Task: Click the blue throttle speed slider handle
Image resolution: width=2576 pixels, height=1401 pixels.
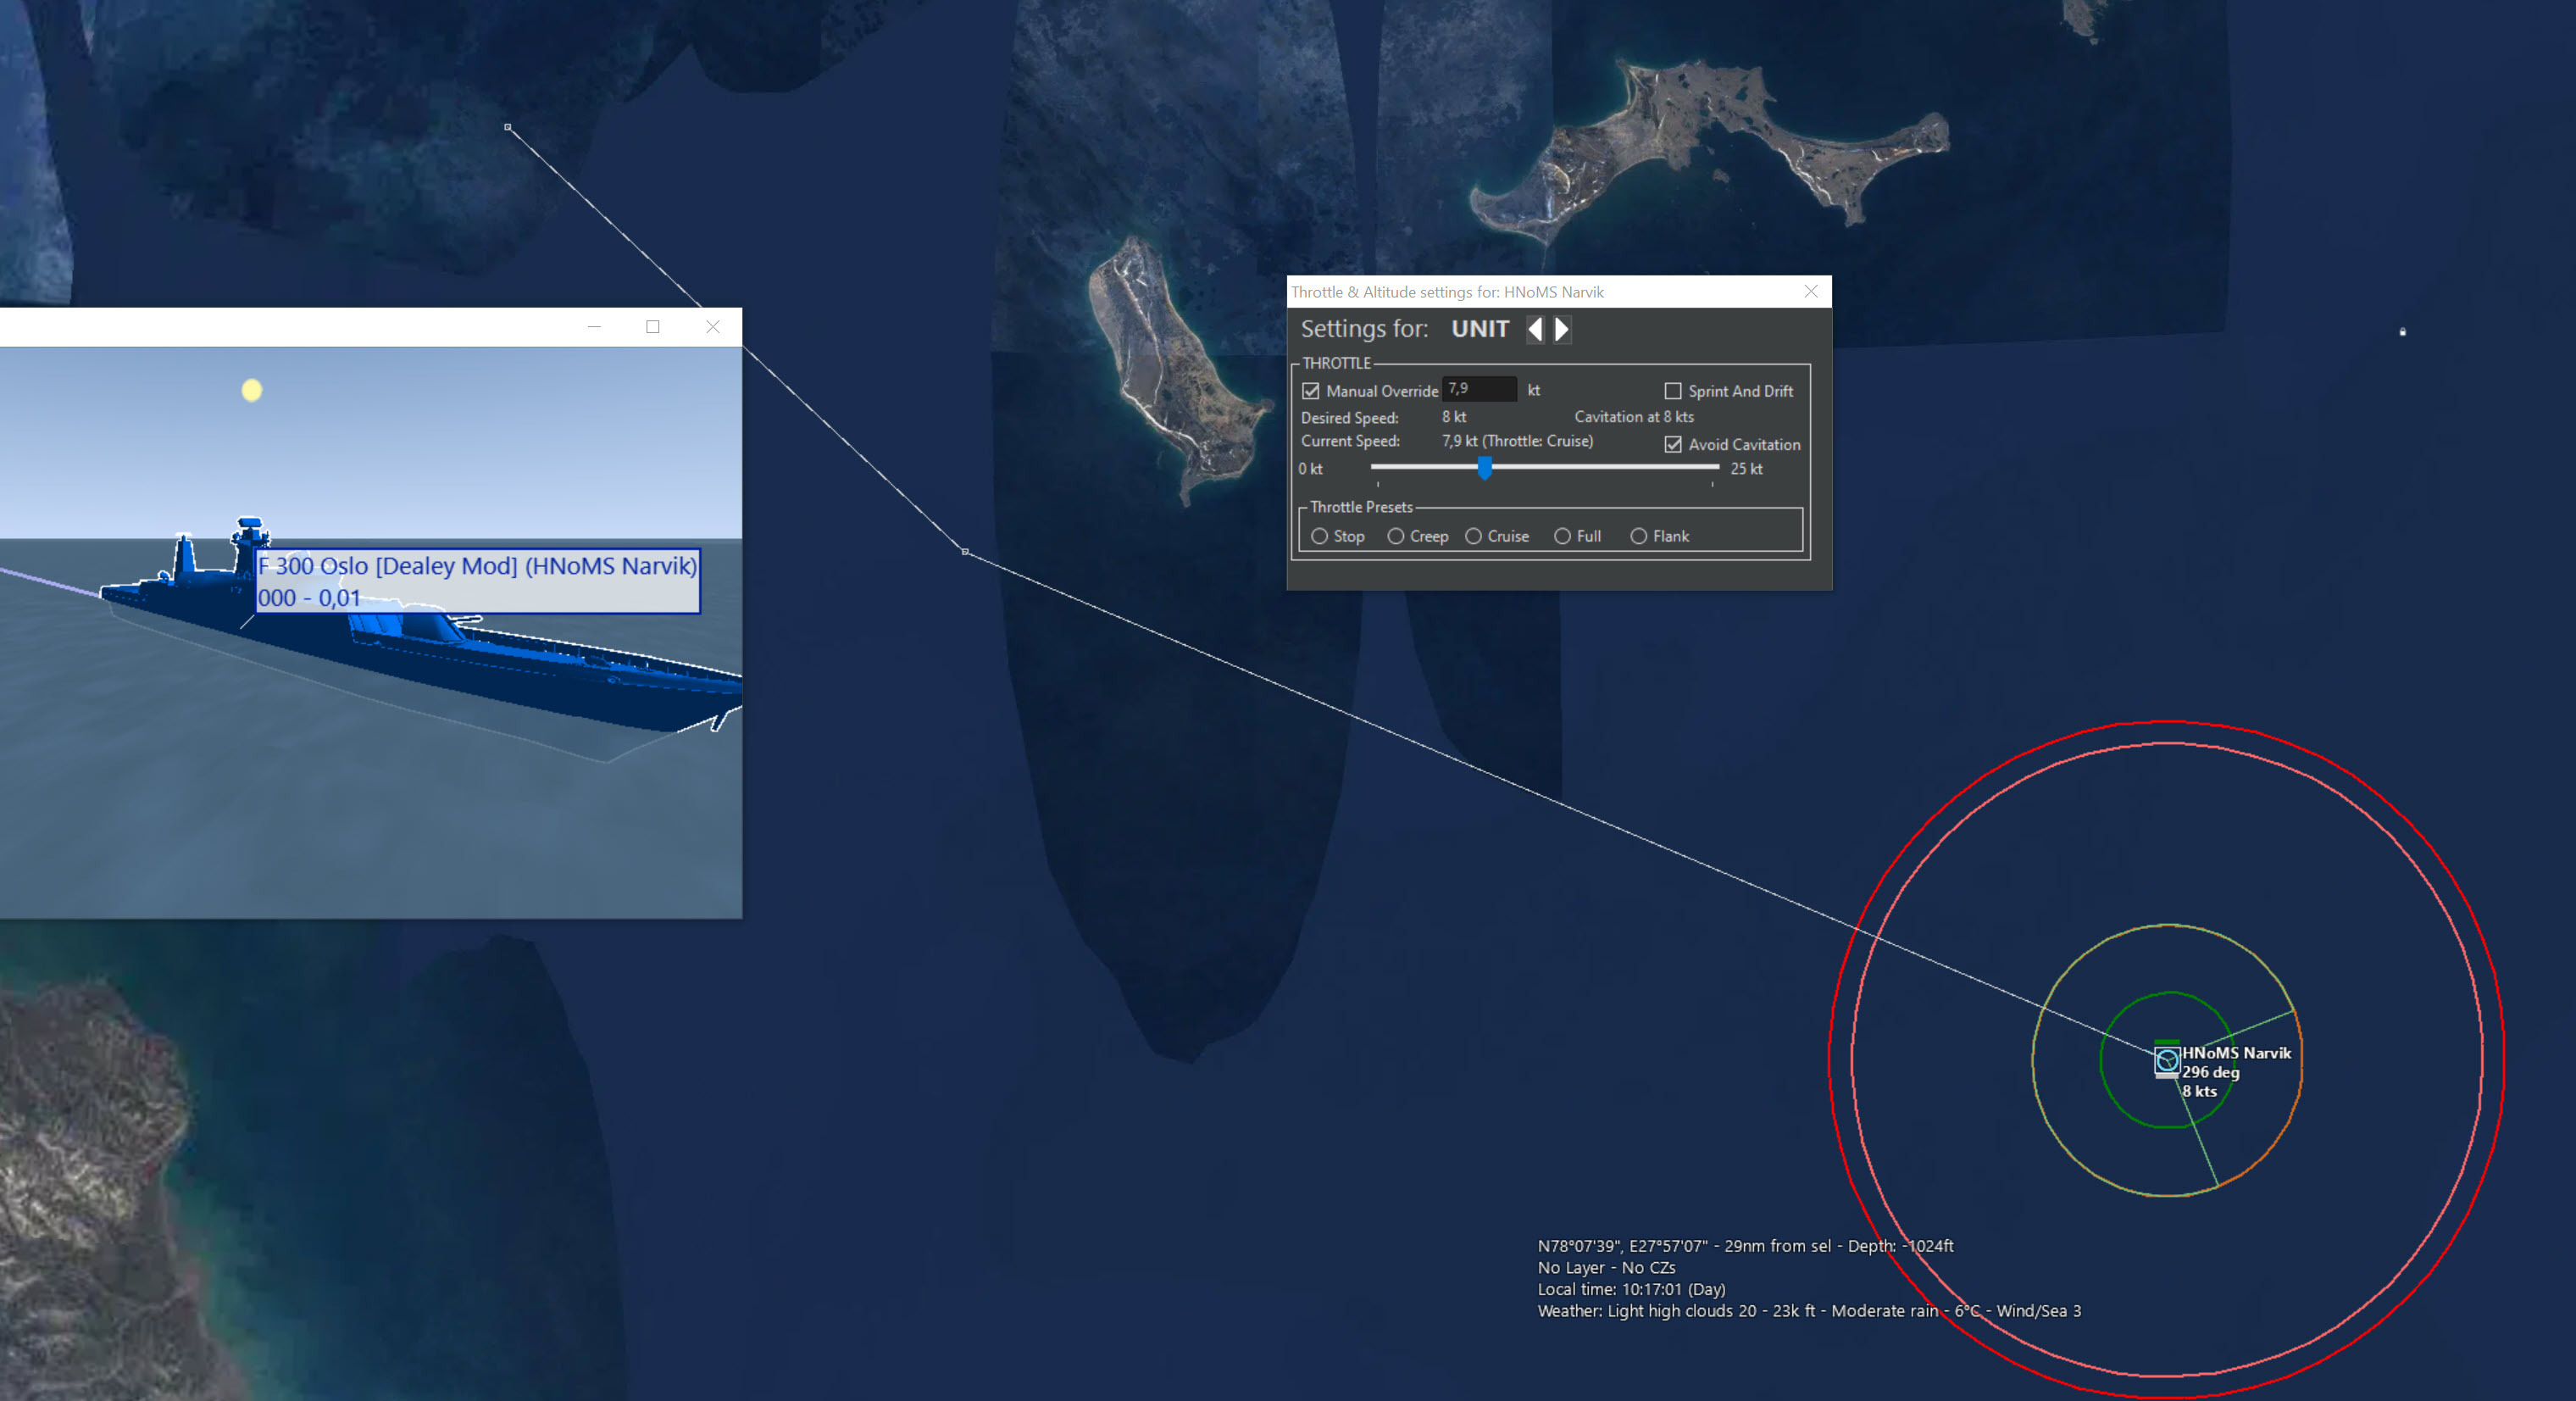Action: tap(1485, 468)
